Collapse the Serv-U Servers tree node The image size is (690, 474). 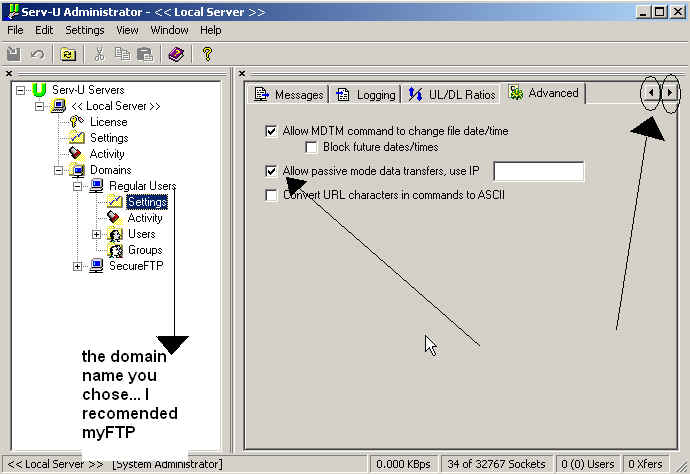pos(20,90)
